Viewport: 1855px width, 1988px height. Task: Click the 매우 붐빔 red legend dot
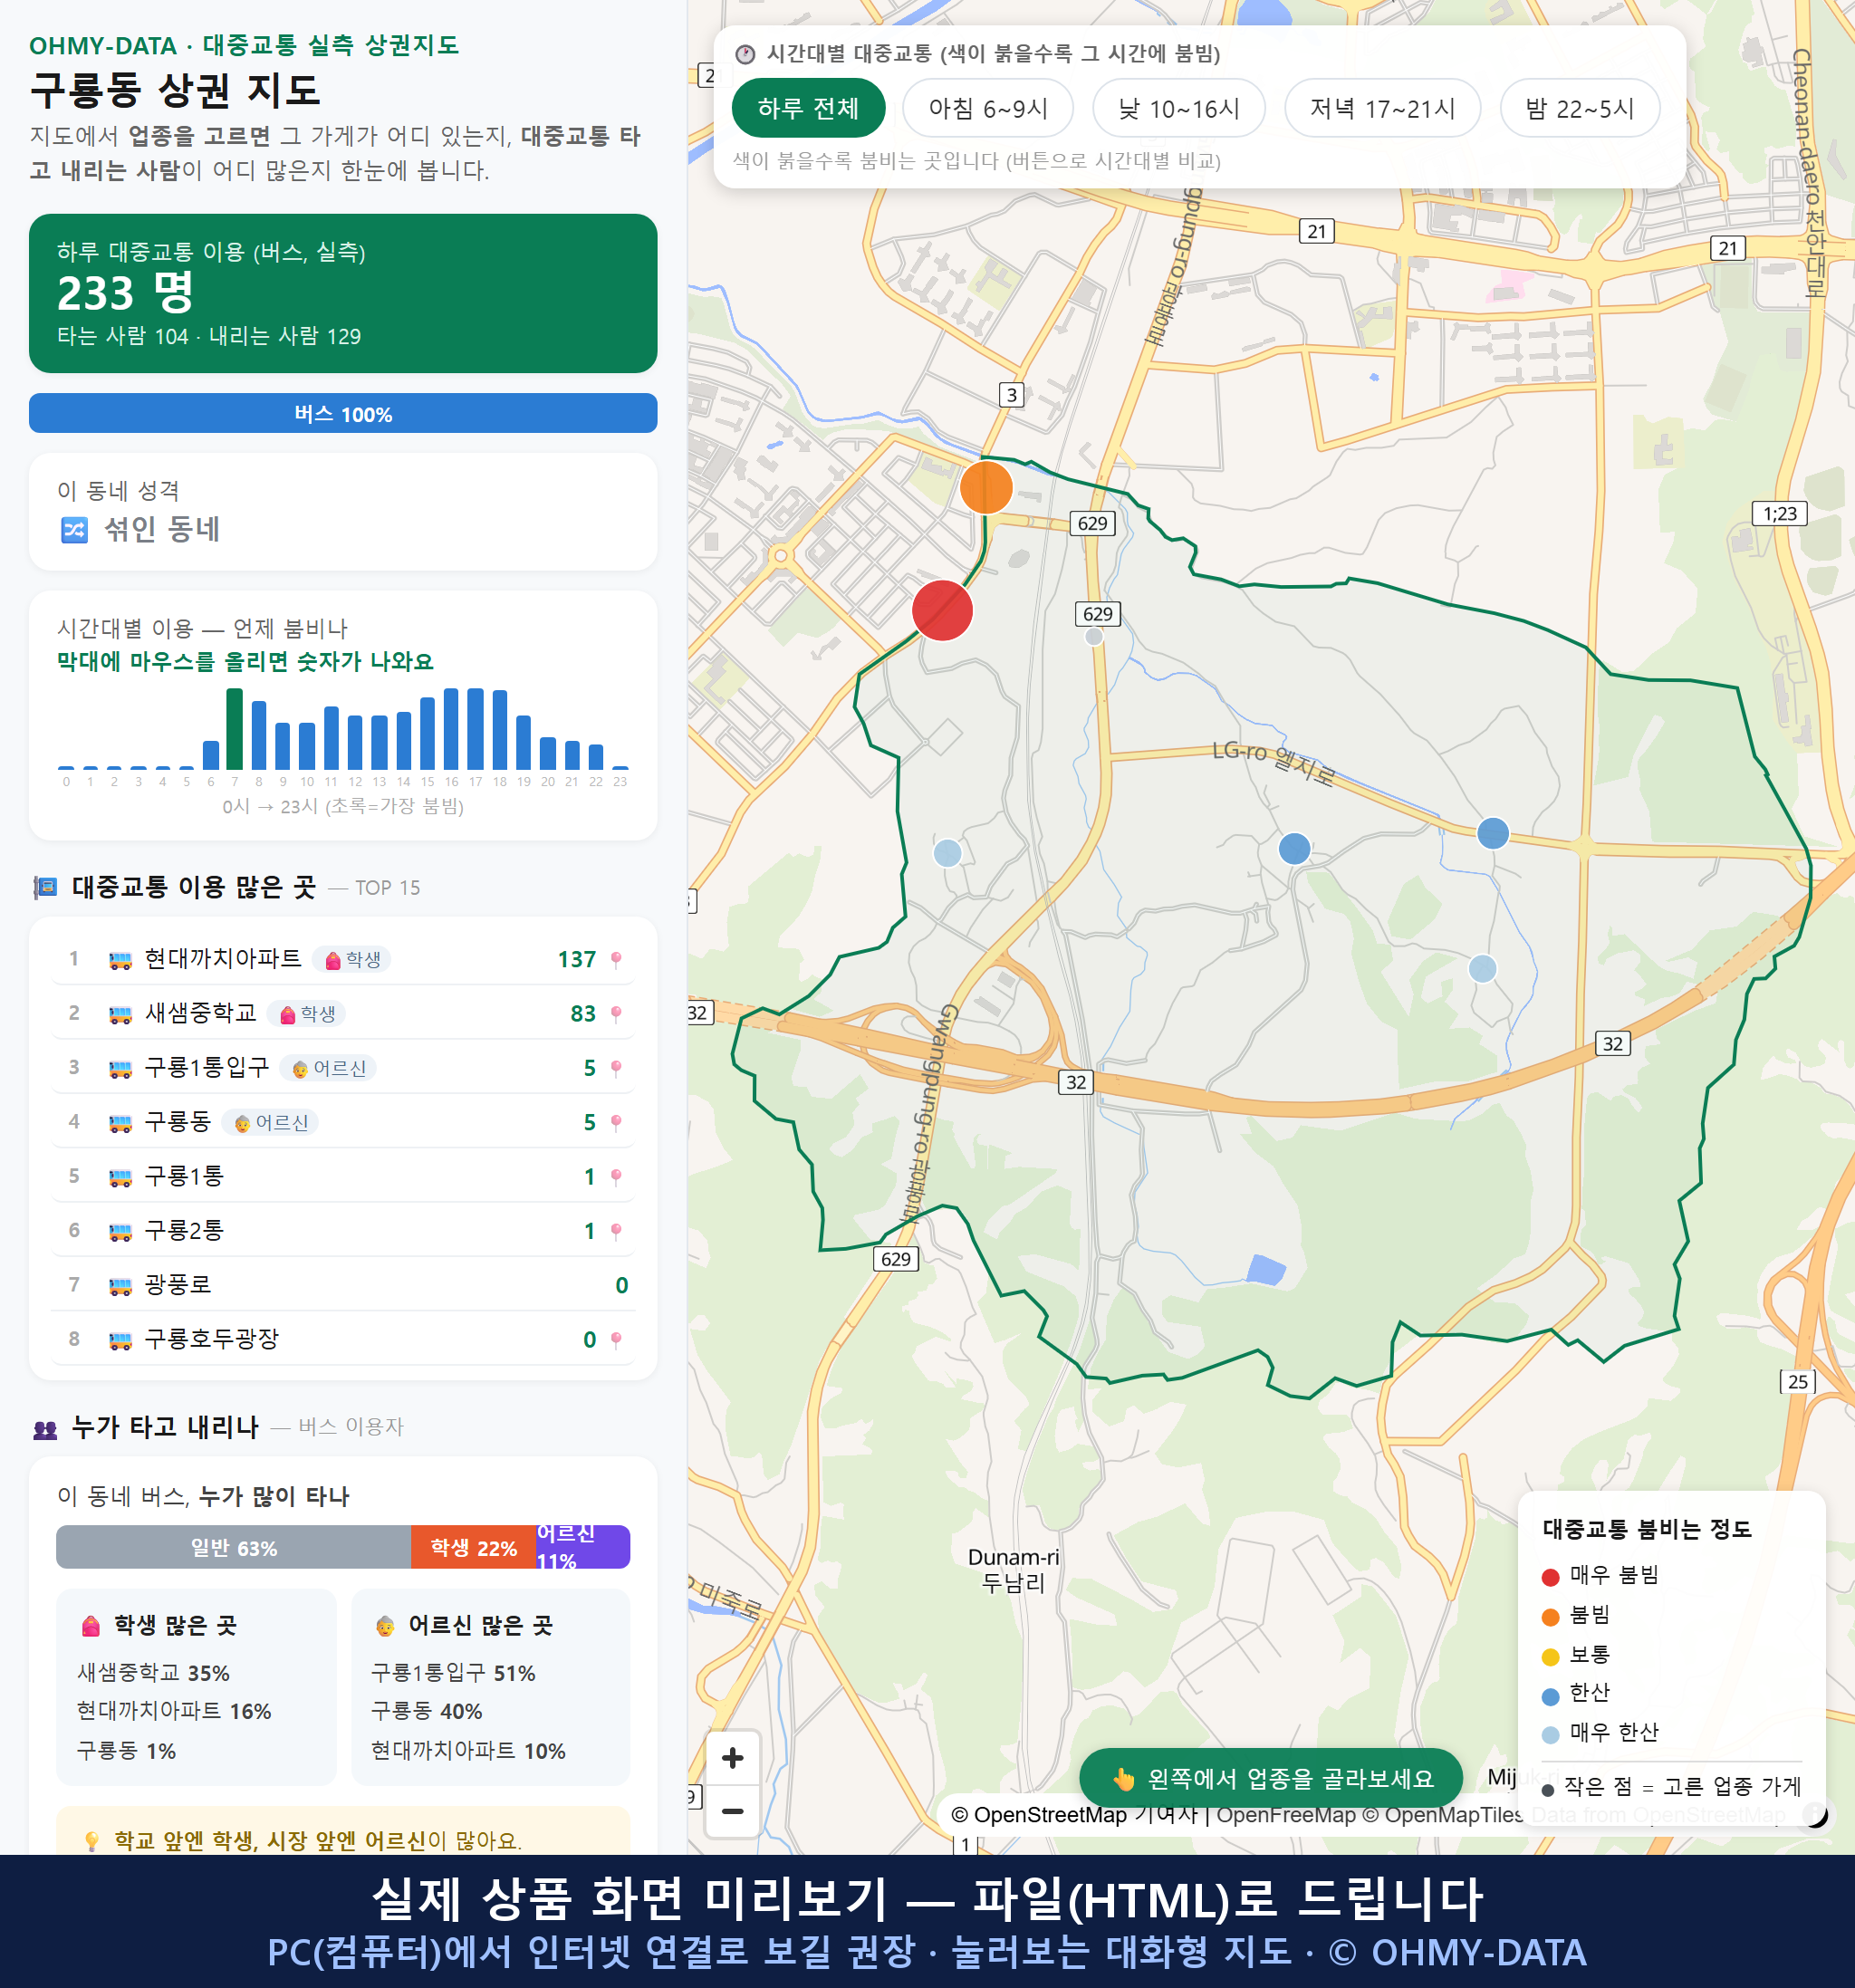tap(1550, 1577)
